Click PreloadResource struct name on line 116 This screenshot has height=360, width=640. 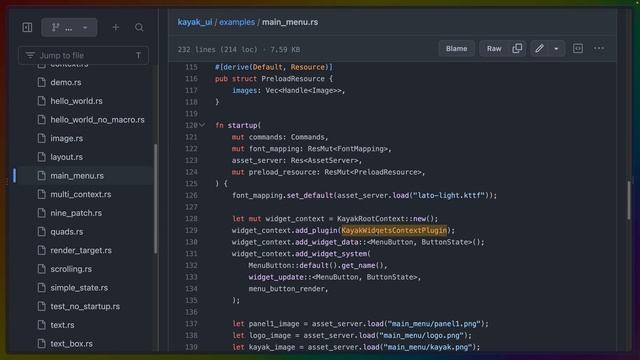tap(293, 79)
